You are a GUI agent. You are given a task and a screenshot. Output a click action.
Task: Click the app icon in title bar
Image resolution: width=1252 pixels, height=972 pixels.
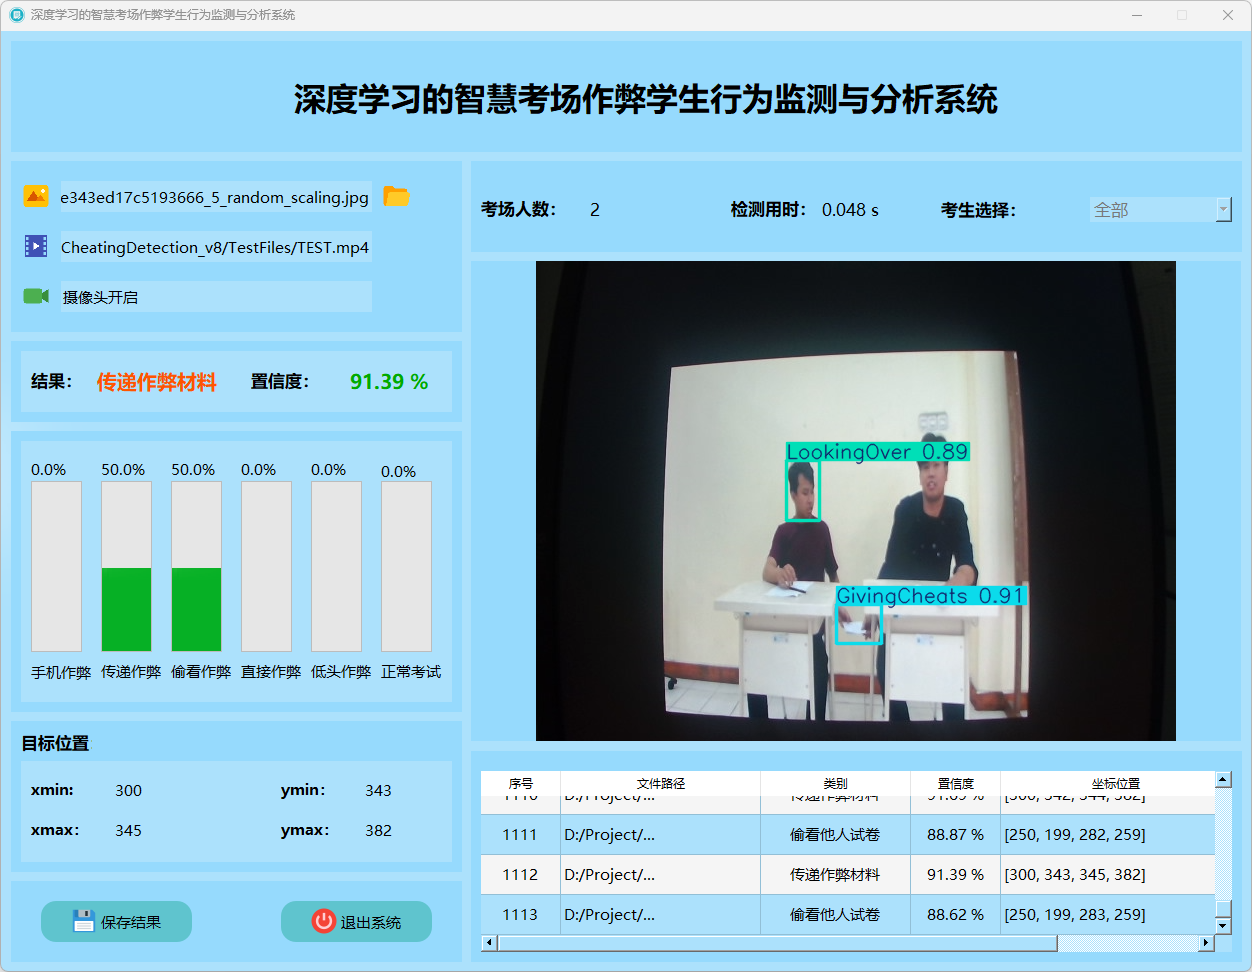16,15
